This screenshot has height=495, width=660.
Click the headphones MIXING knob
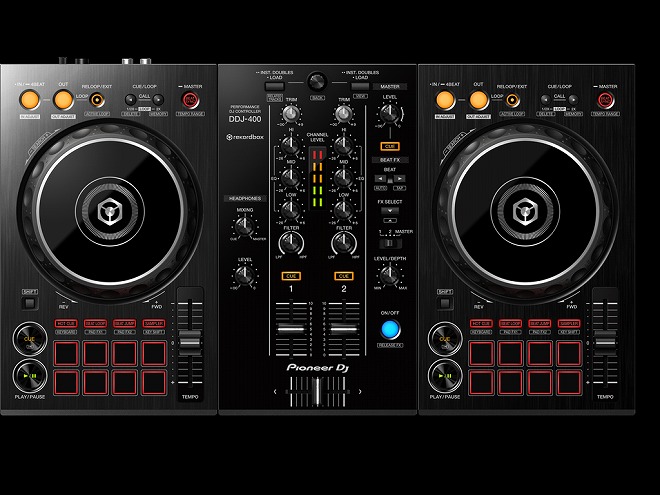245,226
